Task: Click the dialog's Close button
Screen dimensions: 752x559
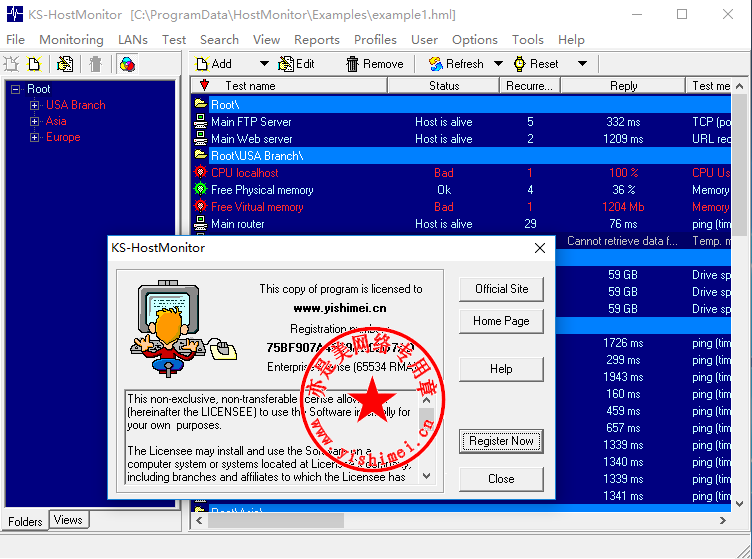Action: click(501, 479)
